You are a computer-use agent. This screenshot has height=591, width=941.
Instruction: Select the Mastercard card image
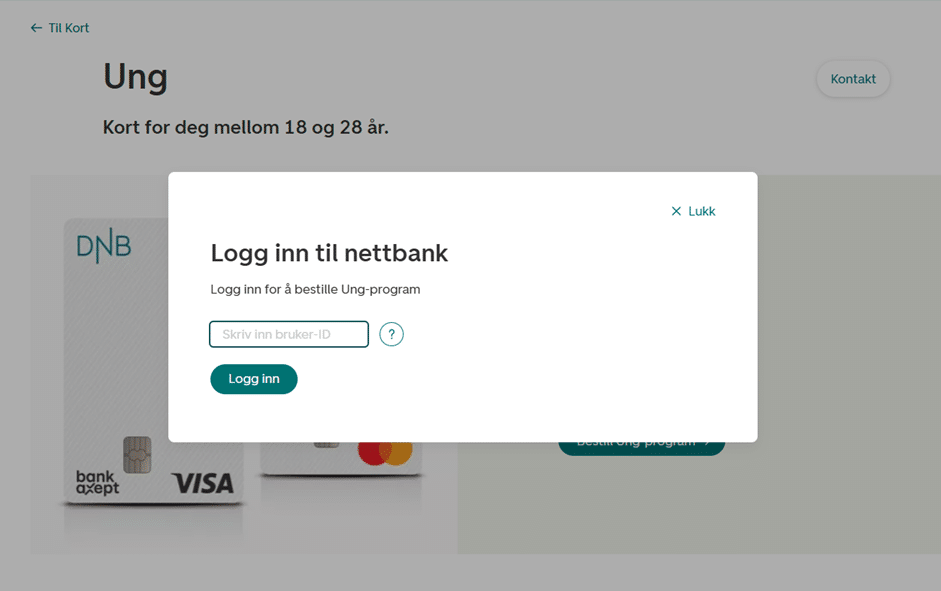(x=341, y=458)
